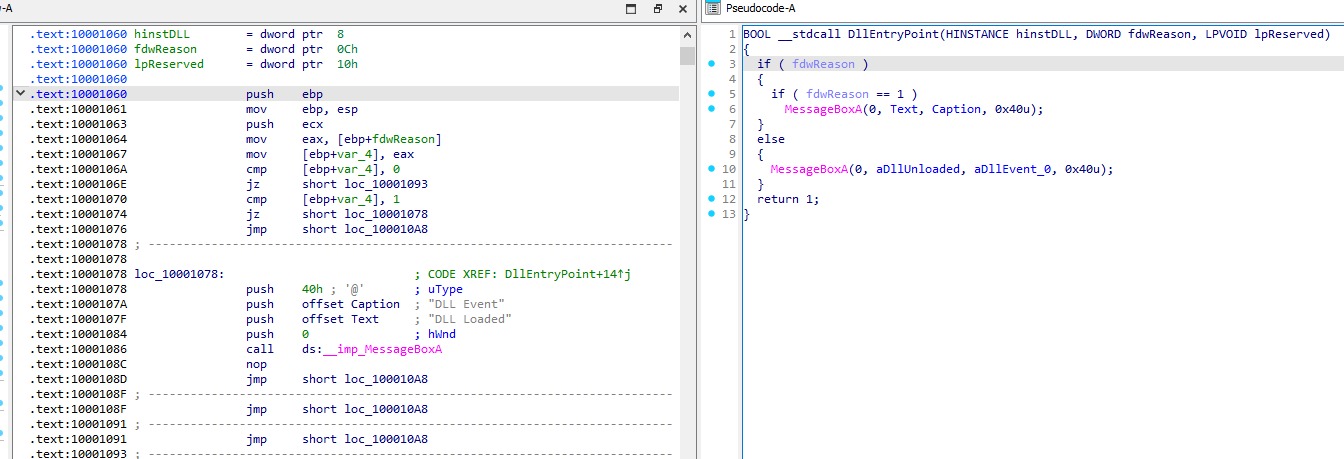Toggle breakpoint dot on pseudocode line 3

(x=711, y=64)
